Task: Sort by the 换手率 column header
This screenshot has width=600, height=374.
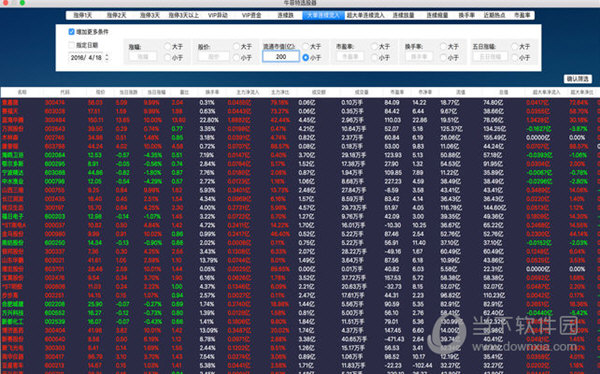Action: (x=212, y=92)
